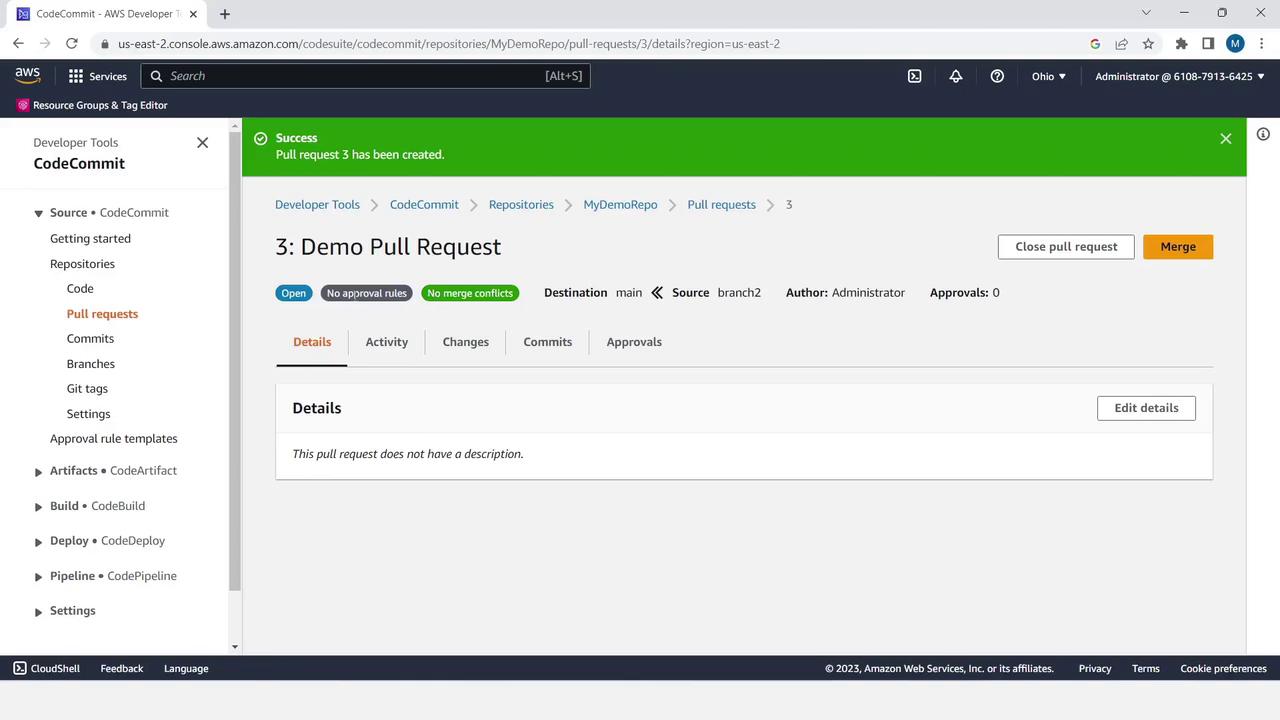Click Close pull request
The height and width of the screenshot is (720, 1280).
click(1066, 247)
